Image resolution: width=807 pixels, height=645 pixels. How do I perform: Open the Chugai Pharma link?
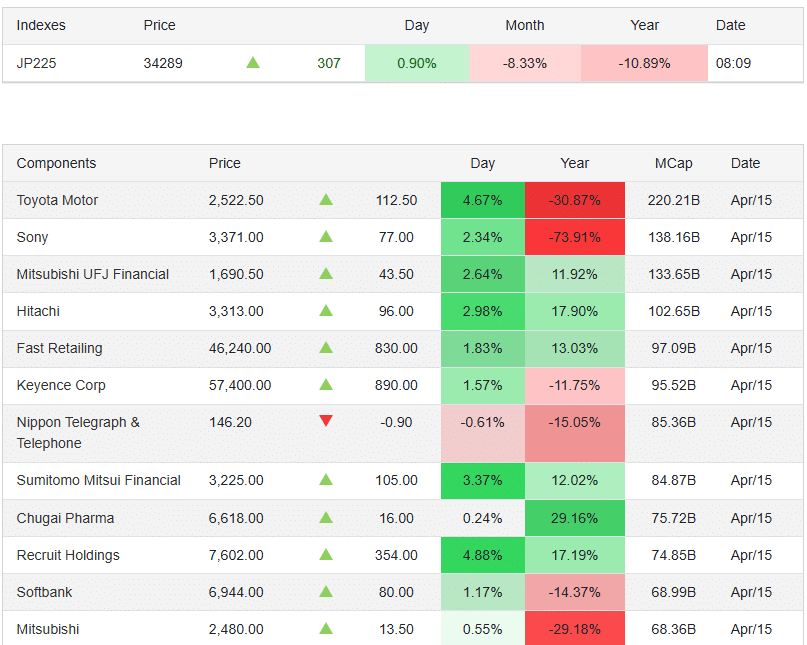(x=65, y=518)
